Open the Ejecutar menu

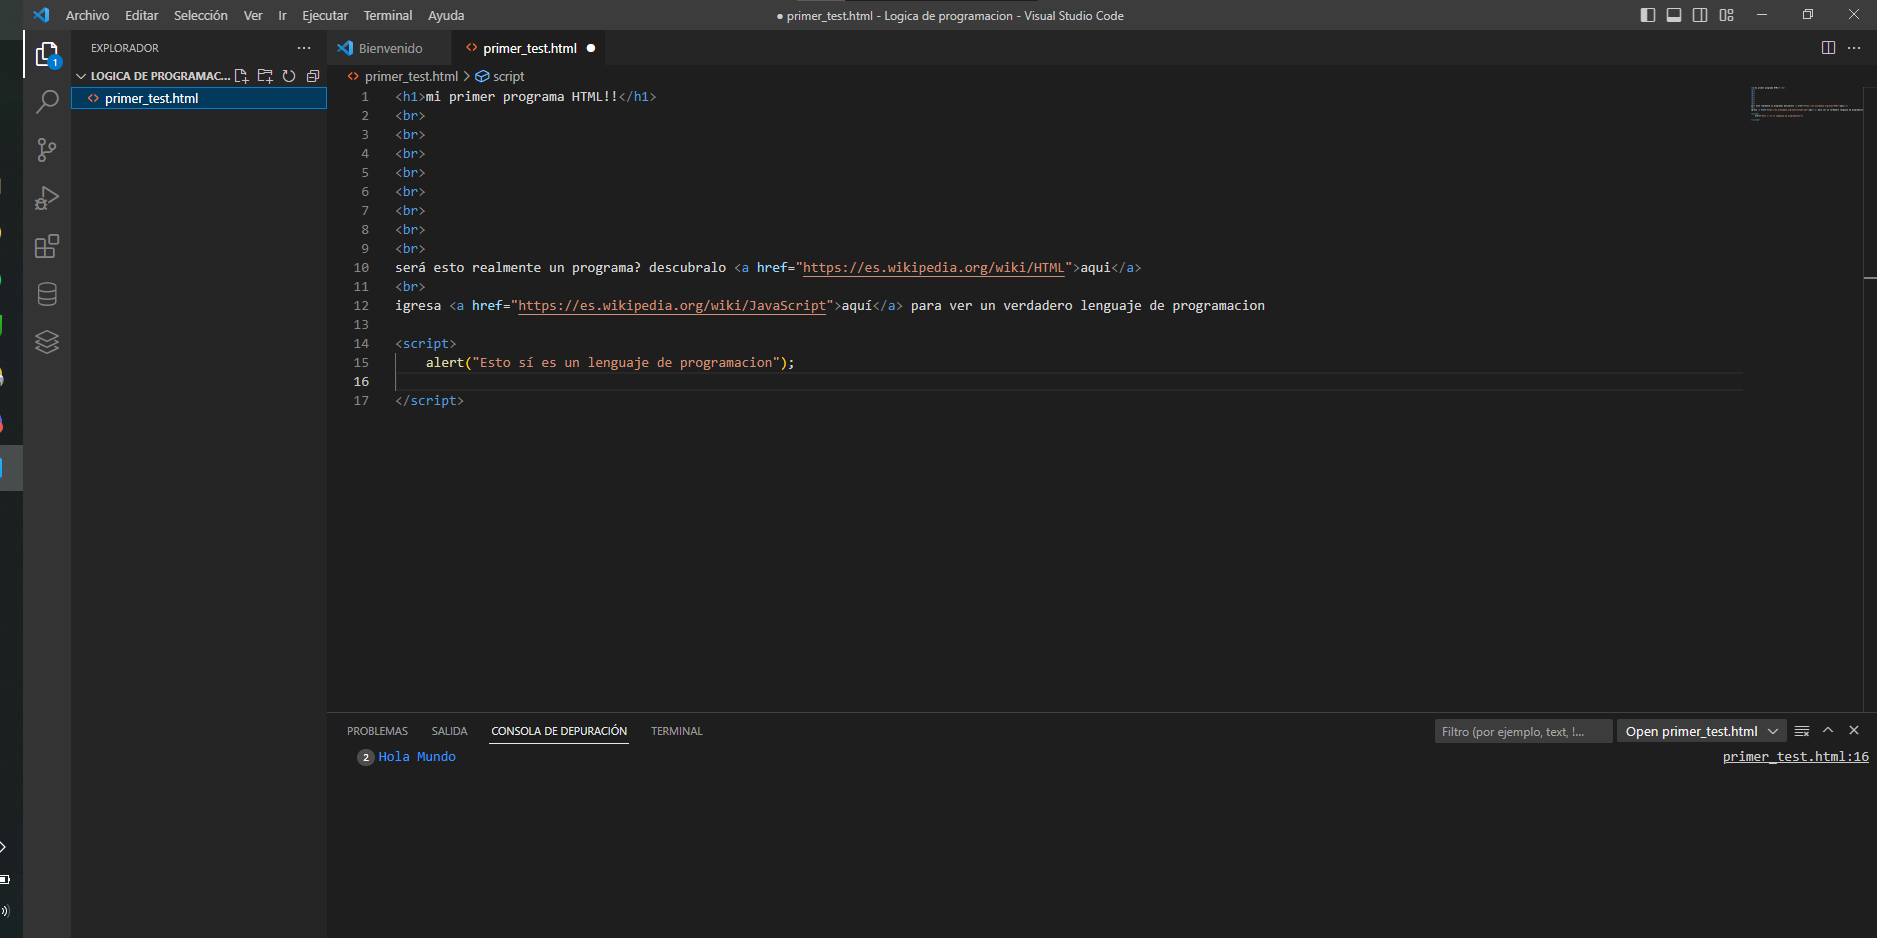click(325, 15)
